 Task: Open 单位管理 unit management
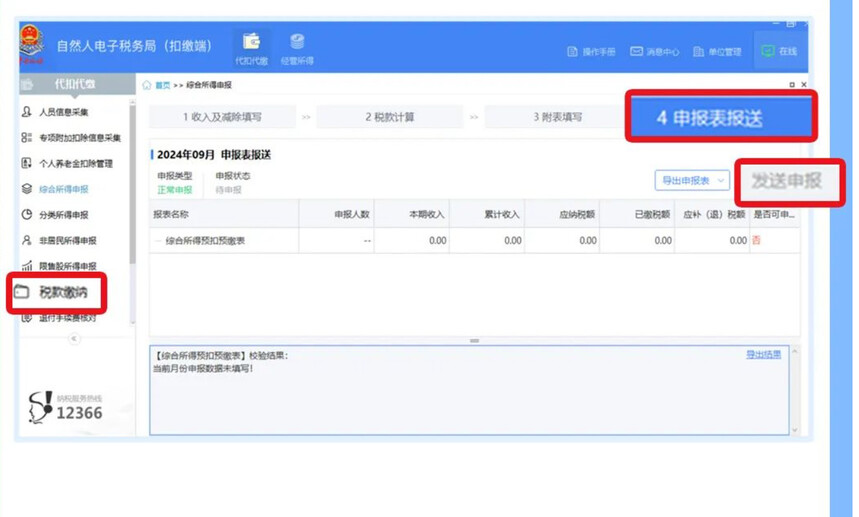tap(717, 51)
